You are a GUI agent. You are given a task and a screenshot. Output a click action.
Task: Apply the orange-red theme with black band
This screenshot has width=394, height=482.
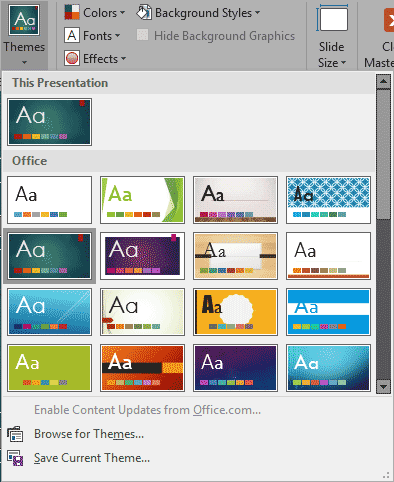point(142,368)
